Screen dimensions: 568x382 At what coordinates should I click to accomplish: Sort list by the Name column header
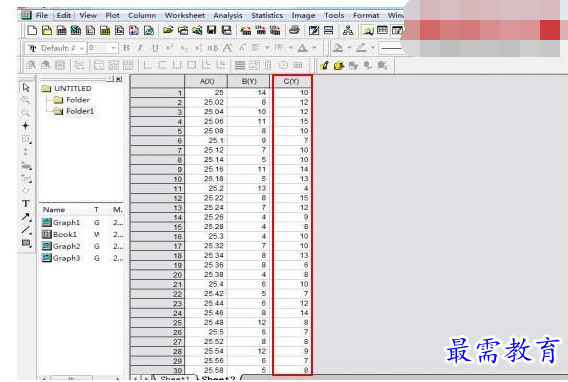tap(54, 210)
